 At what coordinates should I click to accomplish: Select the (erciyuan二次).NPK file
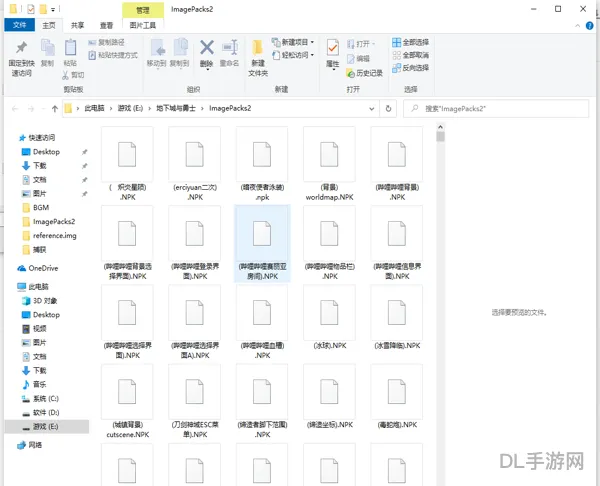coord(195,165)
